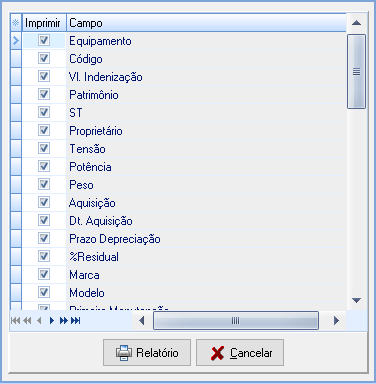
Task: Toggle the Peso print checkbox
Action: click(x=44, y=184)
